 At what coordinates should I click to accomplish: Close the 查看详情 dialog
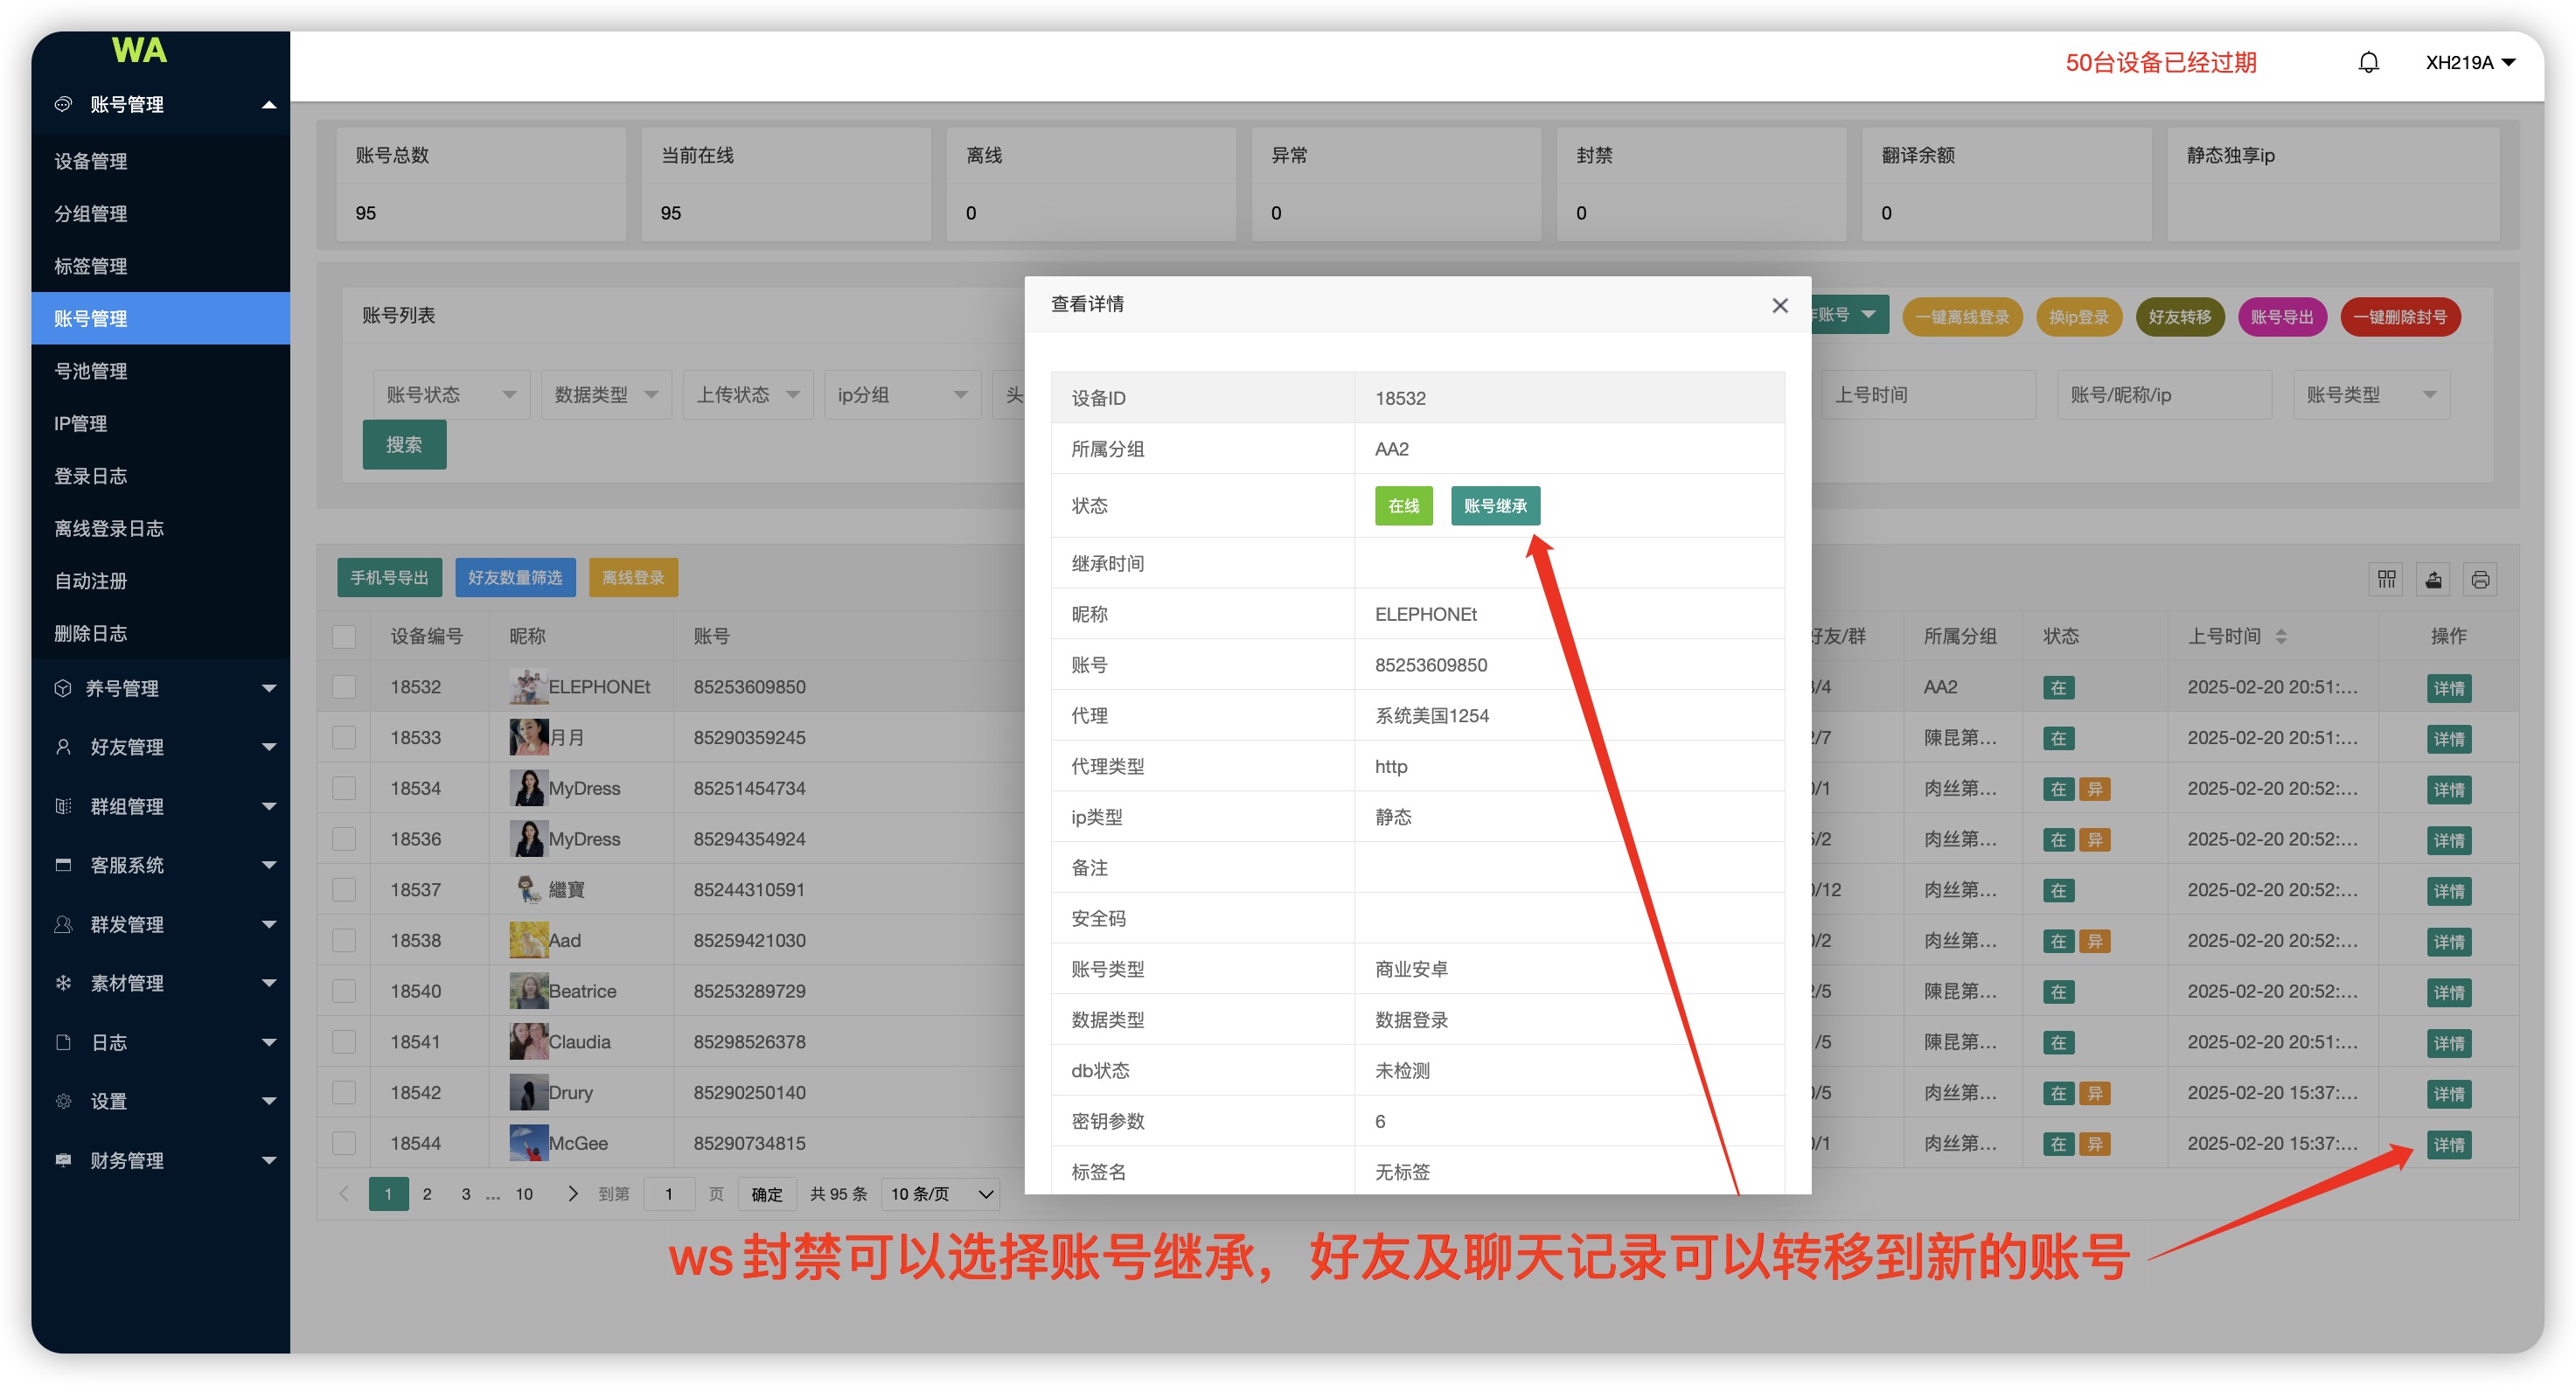click(1779, 305)
